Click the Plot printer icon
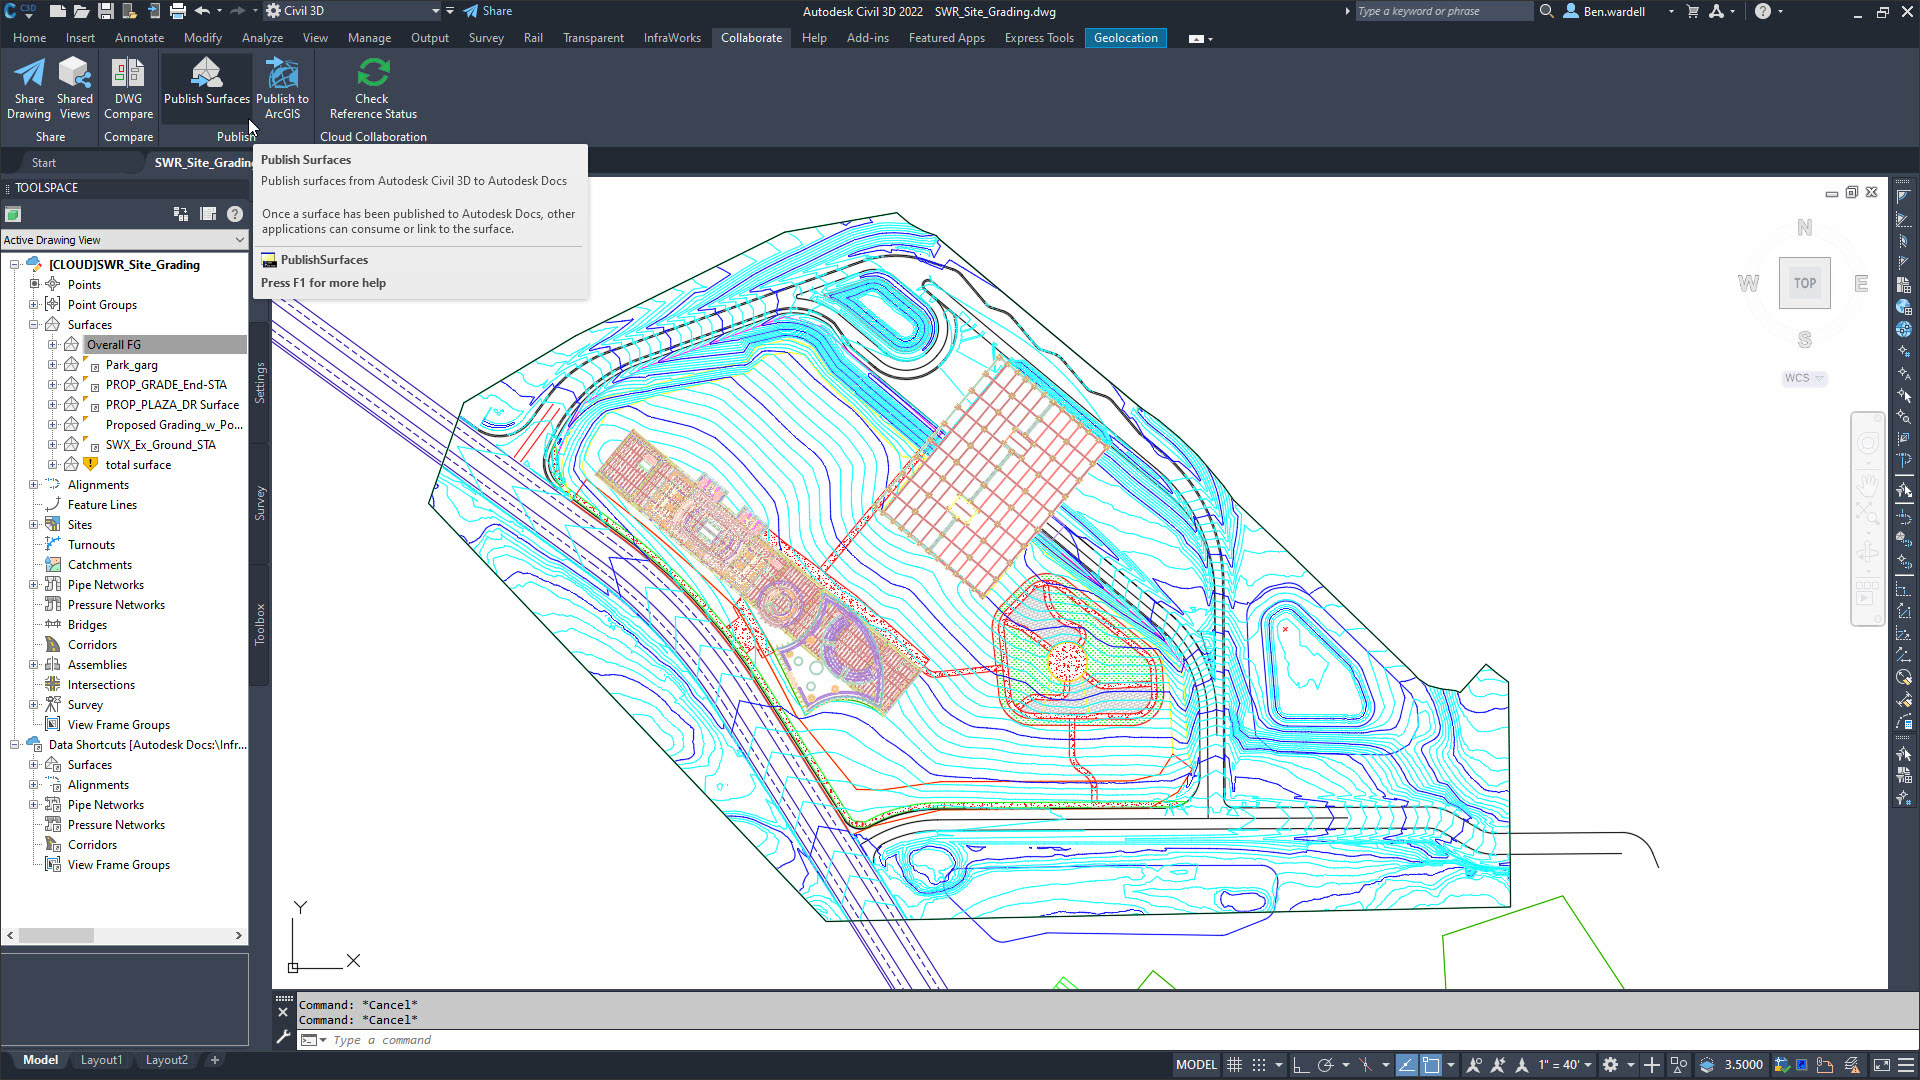 pyautogui.click(x=178, y=11)
